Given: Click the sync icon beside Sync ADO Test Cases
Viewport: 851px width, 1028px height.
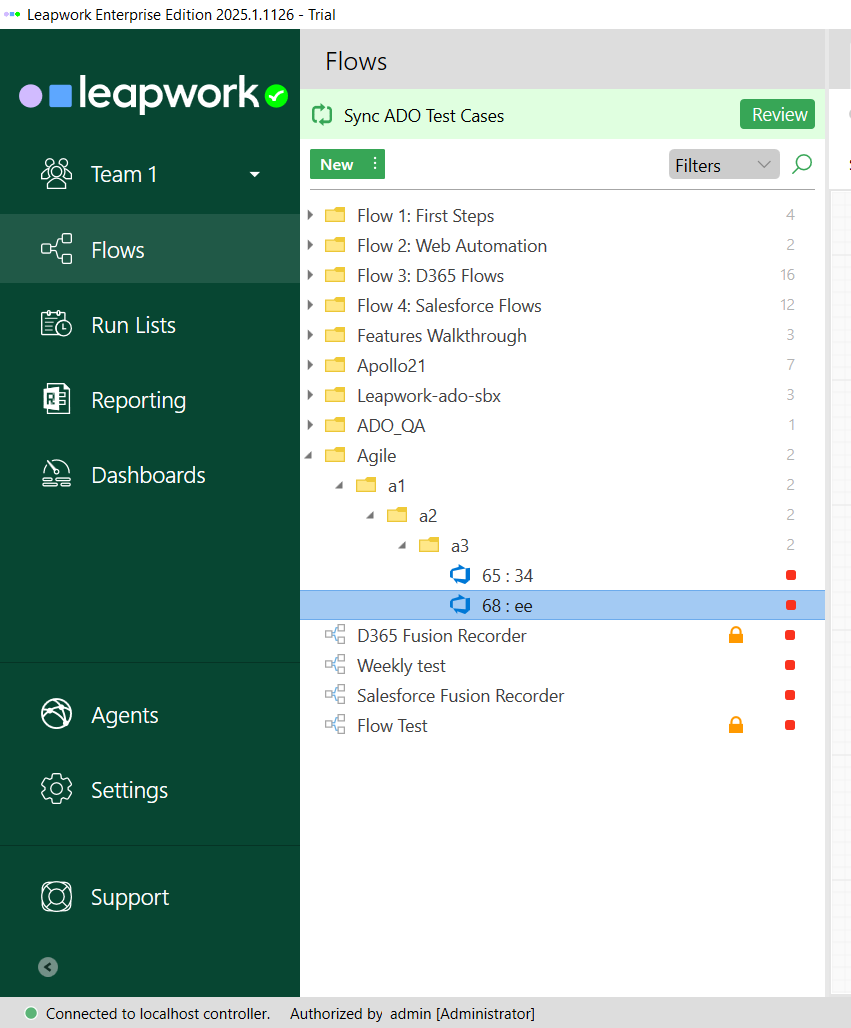Looking at the screenshot, I should pyautogui.click(x=320, y=114).
